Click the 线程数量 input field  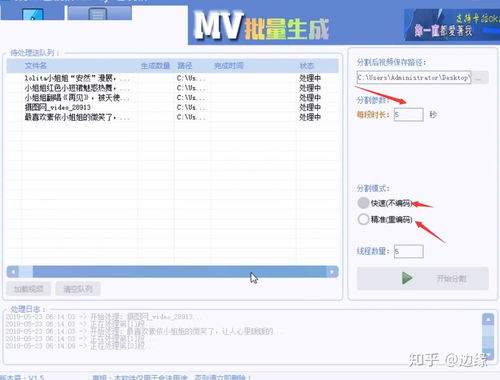(409, 251)
